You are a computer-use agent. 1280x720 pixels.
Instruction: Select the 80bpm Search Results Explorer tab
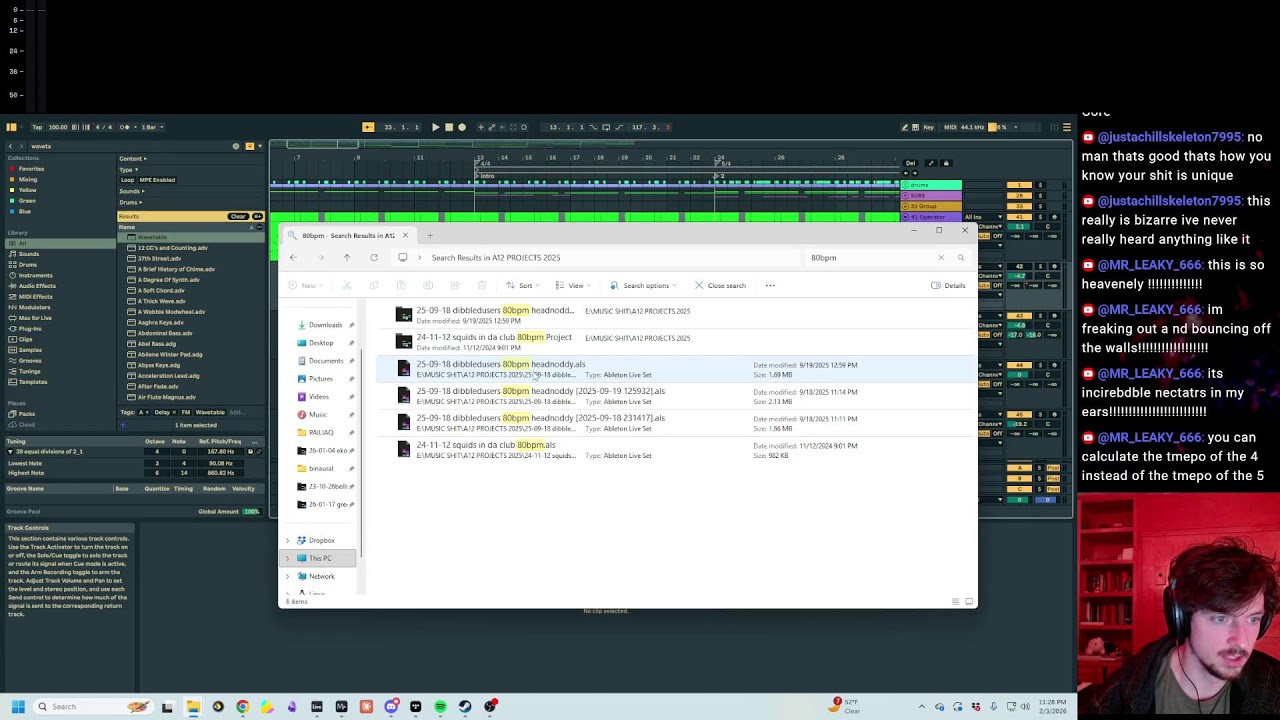[x=350, y=236]
